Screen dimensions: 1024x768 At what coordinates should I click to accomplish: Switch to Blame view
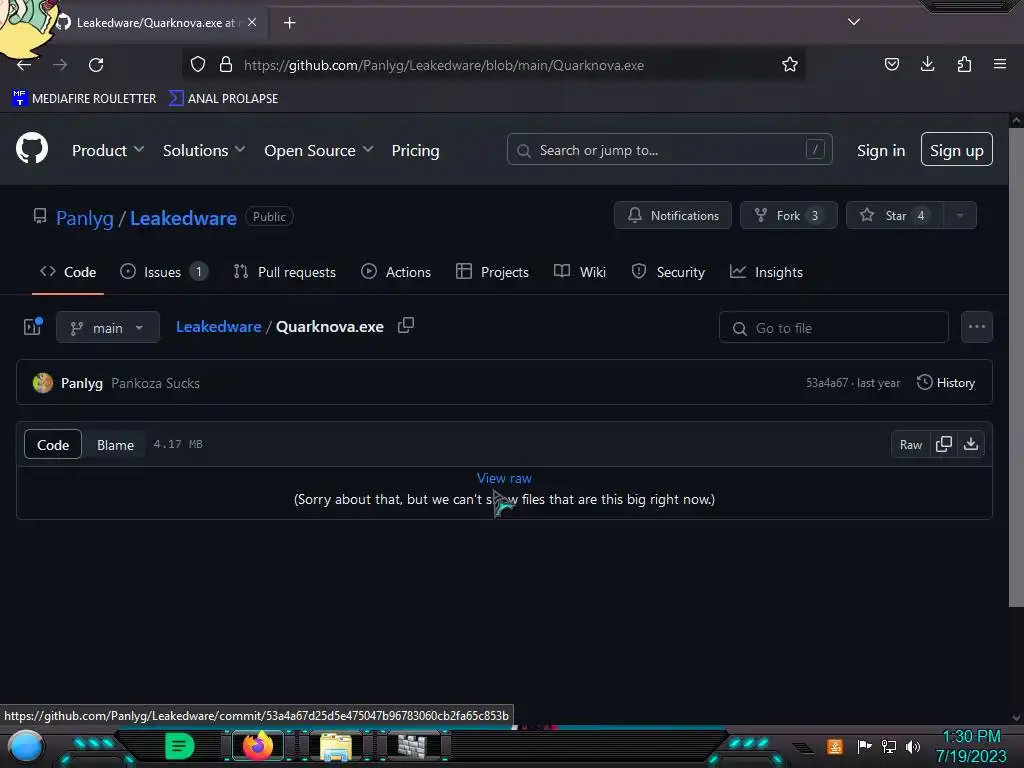tap(116, 445)
